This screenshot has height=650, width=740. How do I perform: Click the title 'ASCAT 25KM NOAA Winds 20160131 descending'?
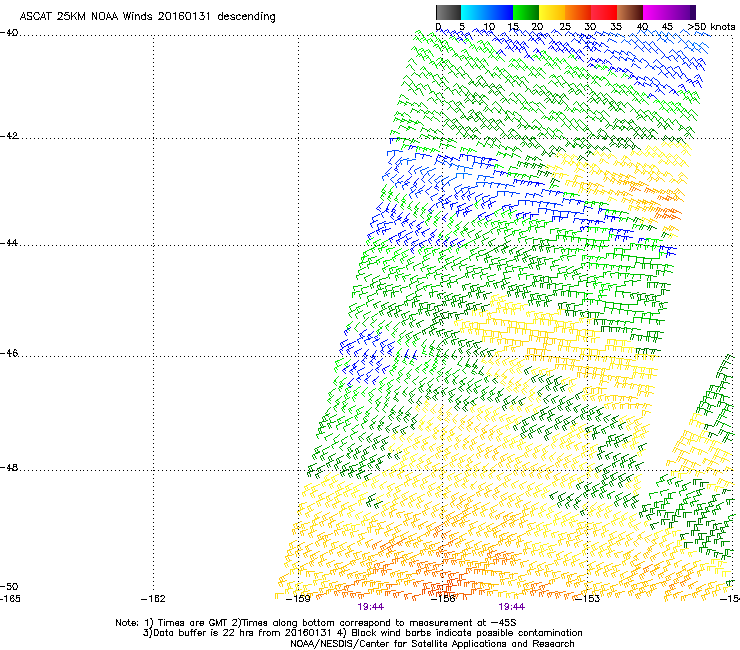(x=147, y=17)
